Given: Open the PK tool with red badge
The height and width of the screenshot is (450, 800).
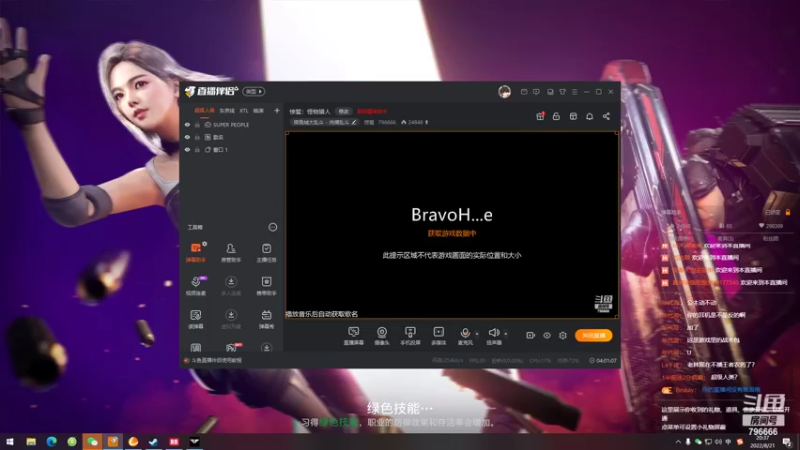Looking at the screenshot, I should (x=231, y=347).
